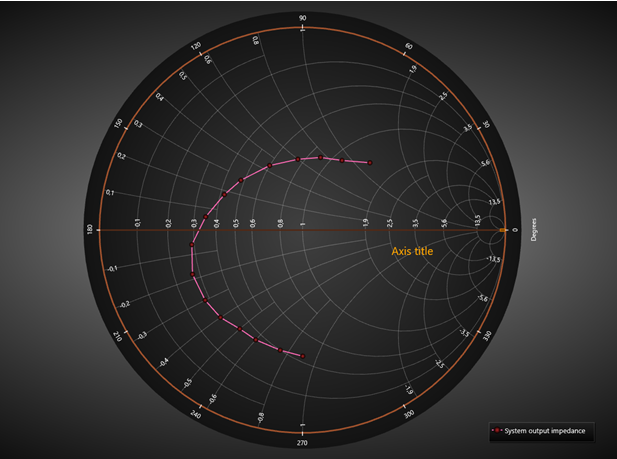Click the -0.2 reactance label
The image size is (617, 459).
(x=124, y=304)
